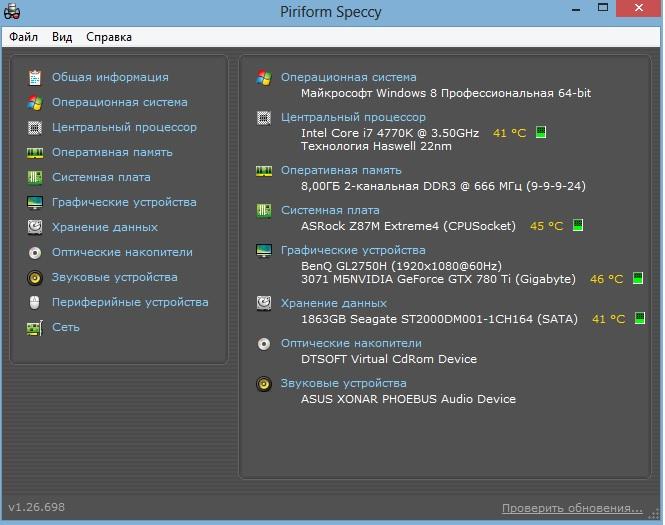Click the speaker icon in sidebar
The width and height of the screenshot is (665, 525).
(x=35, y=278)
